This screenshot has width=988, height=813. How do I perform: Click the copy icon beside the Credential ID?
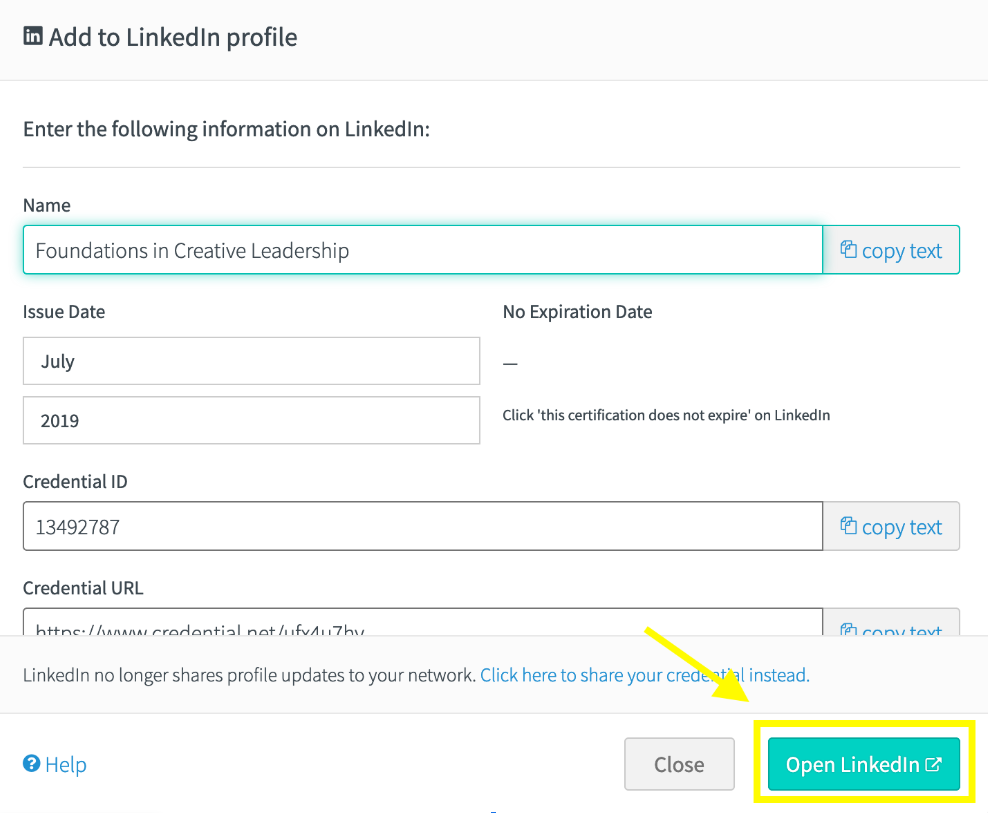(x=848, y=526)
